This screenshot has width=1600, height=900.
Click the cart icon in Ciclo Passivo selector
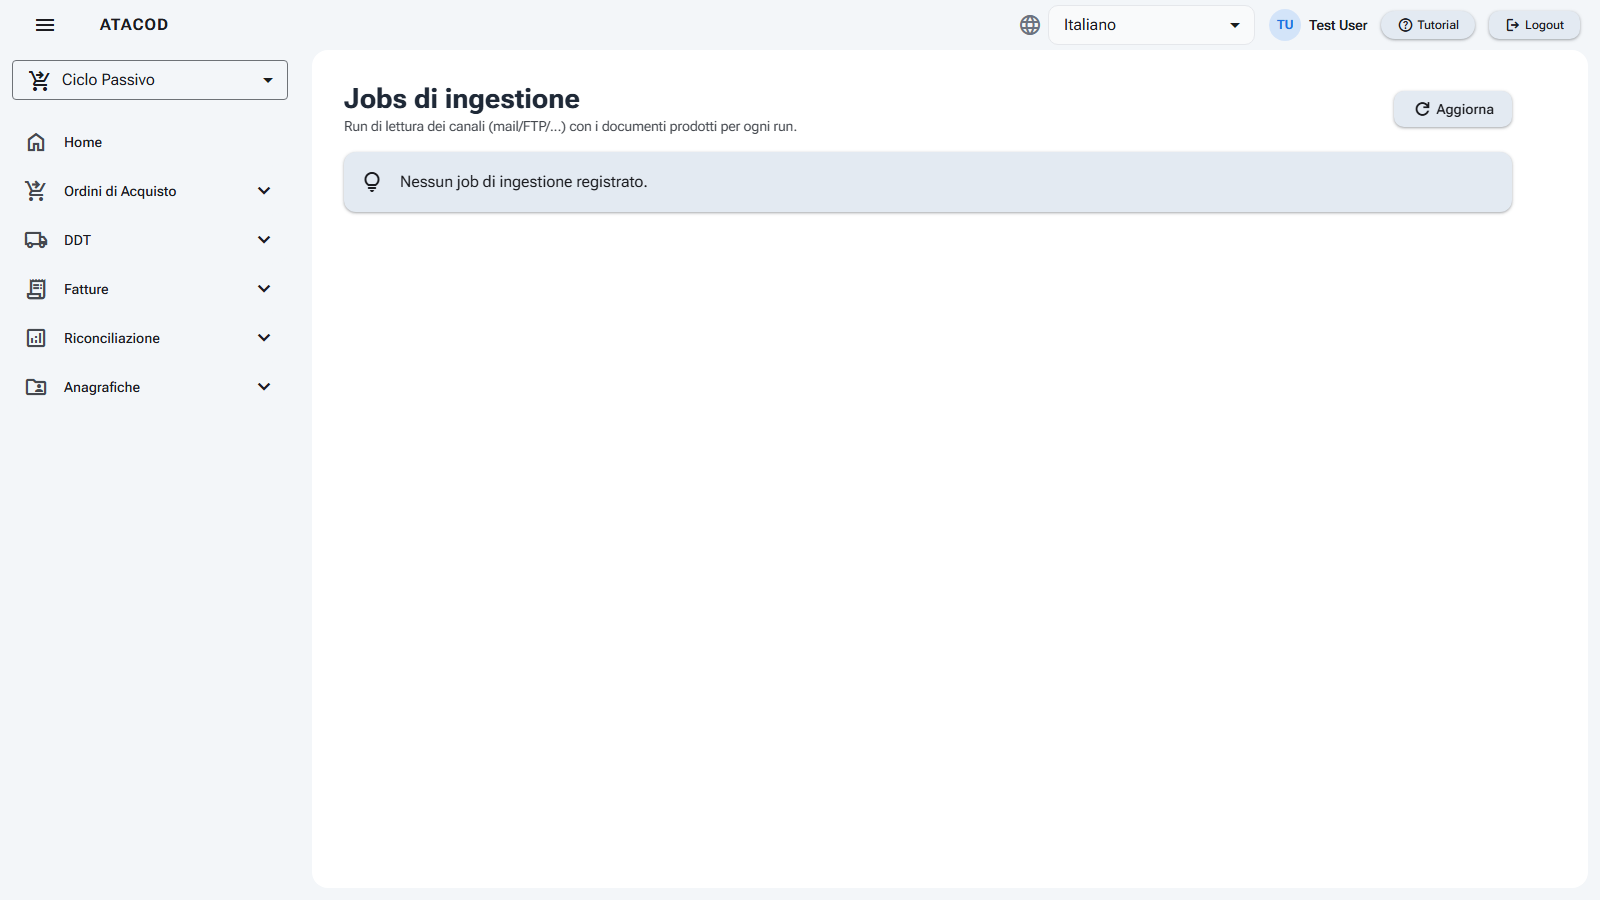(39, 80)
